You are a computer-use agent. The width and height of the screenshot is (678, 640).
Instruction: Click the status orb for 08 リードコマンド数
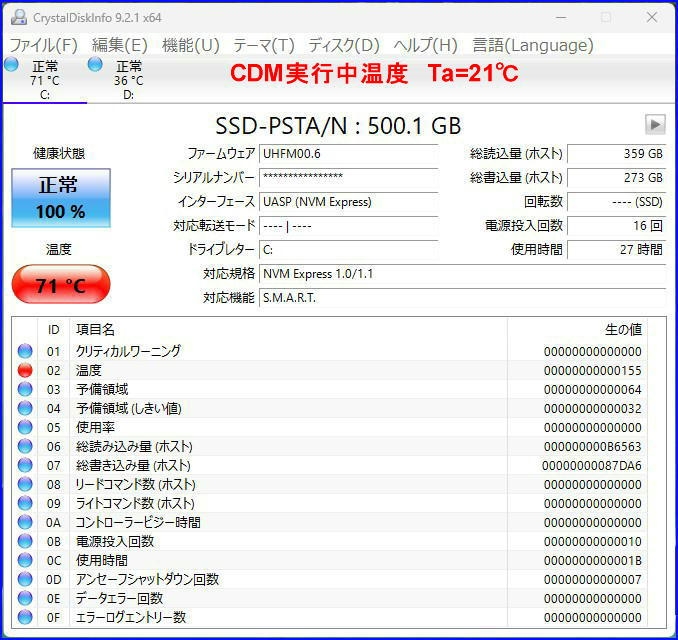(25, 484)
